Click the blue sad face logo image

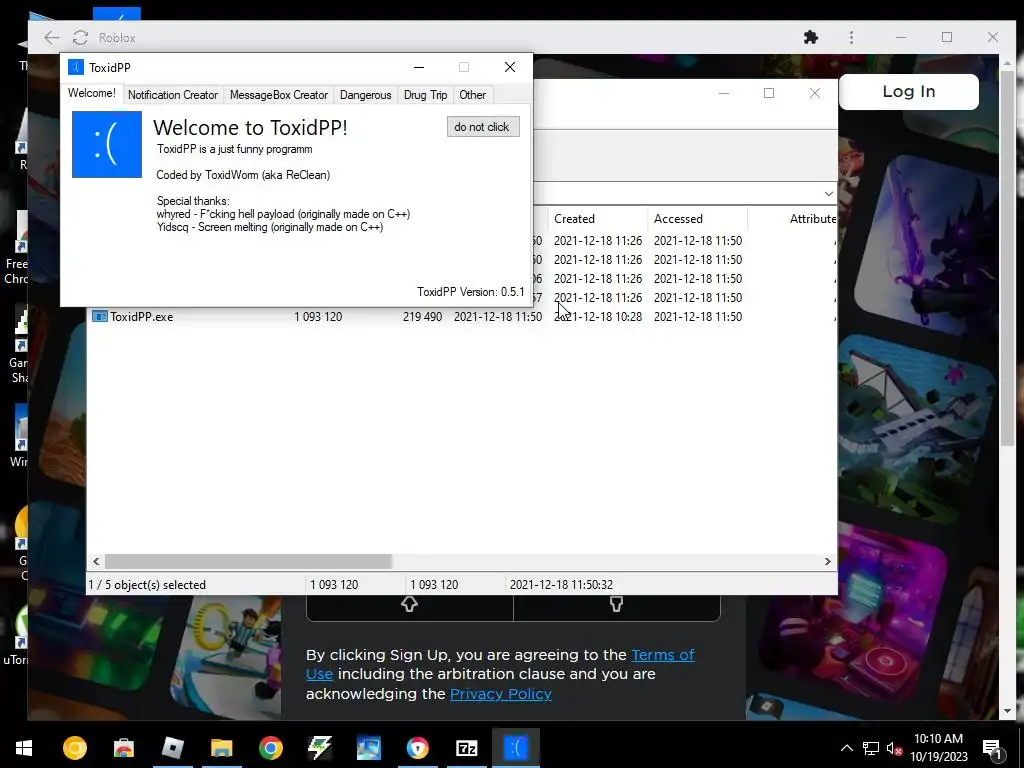(x=106, y=144)
